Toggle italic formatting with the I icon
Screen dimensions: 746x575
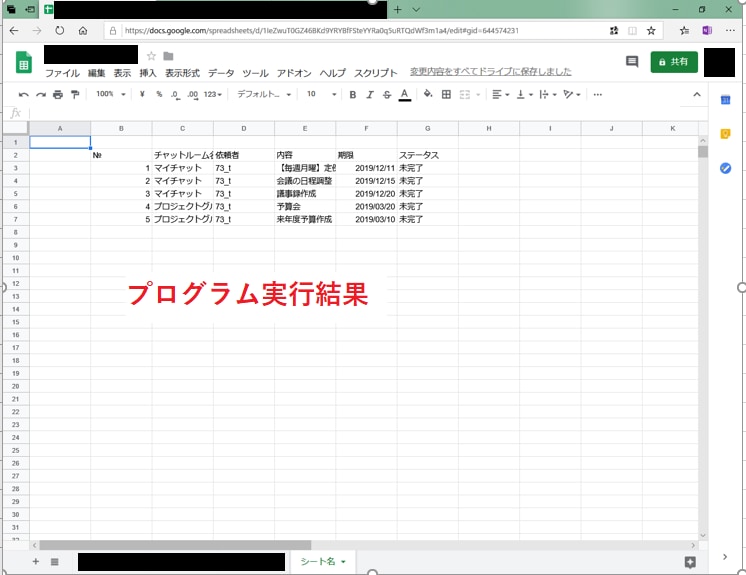click(370, 95)
